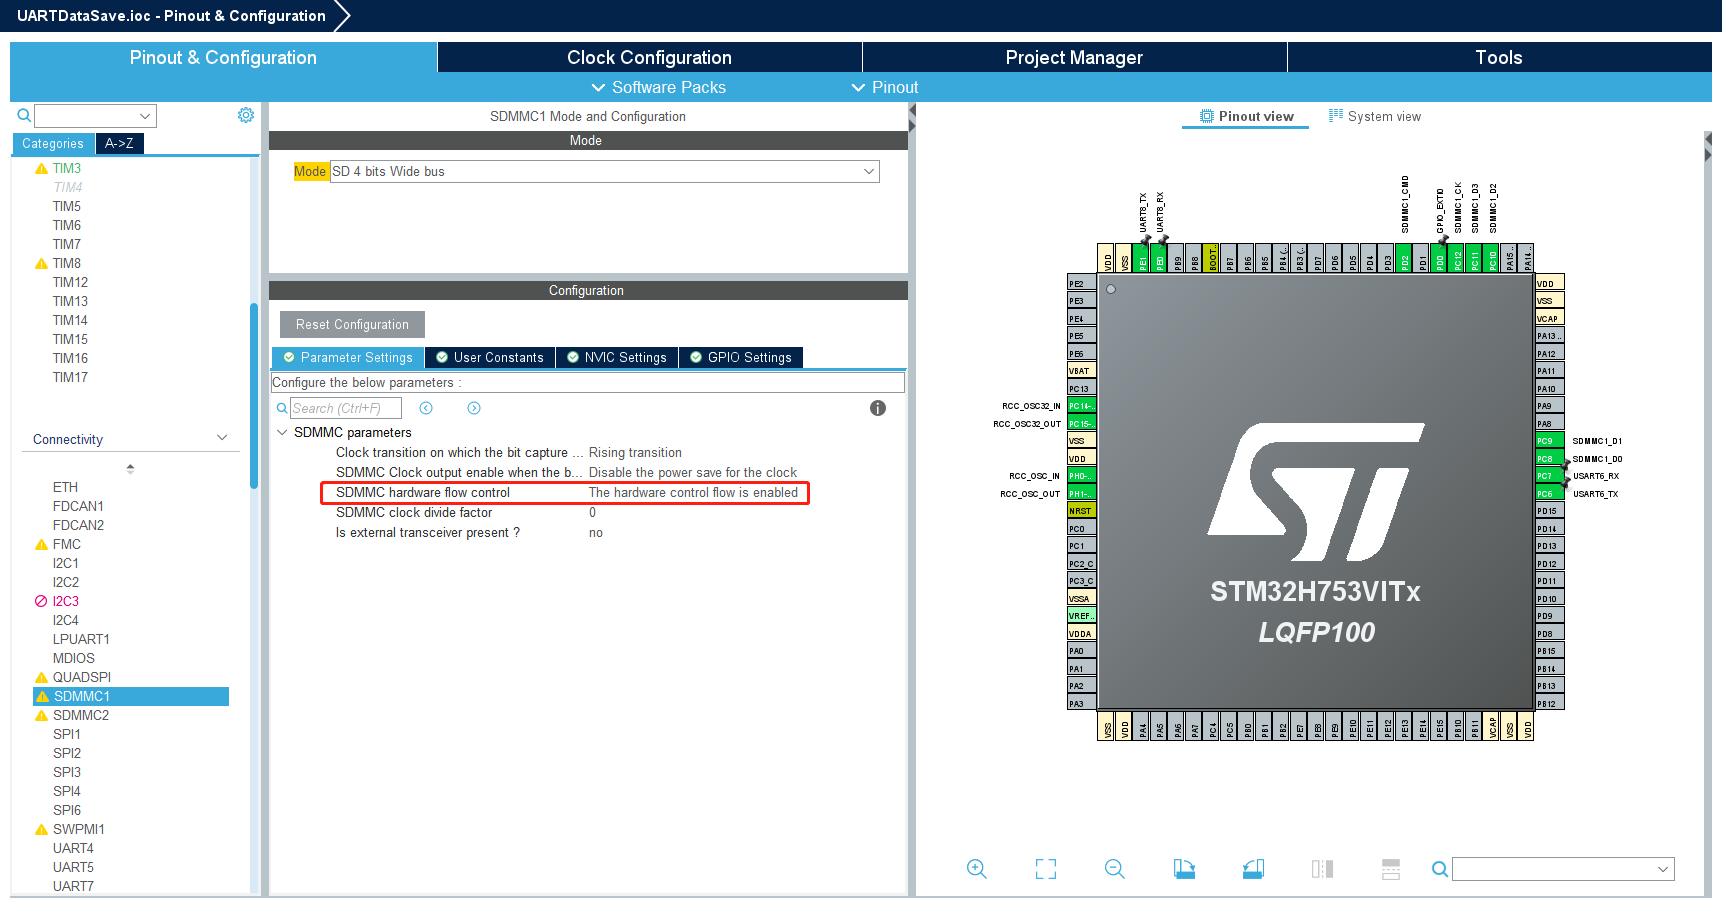Click the vertical split view icon
1722x908 pixels.
point(1322,869)
